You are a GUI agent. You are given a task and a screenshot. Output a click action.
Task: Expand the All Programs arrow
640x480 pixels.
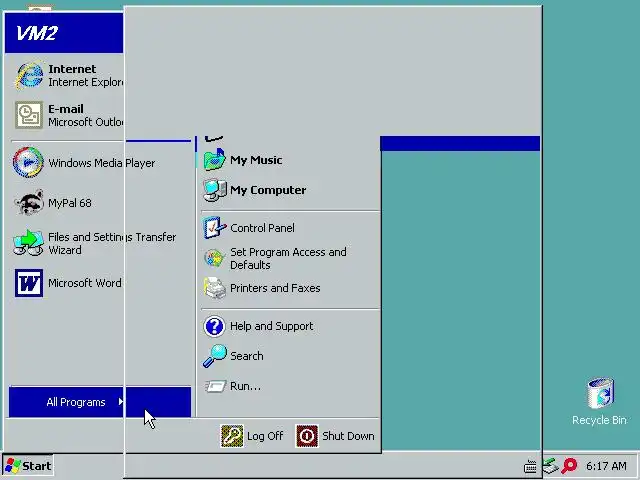click(120, 402)
